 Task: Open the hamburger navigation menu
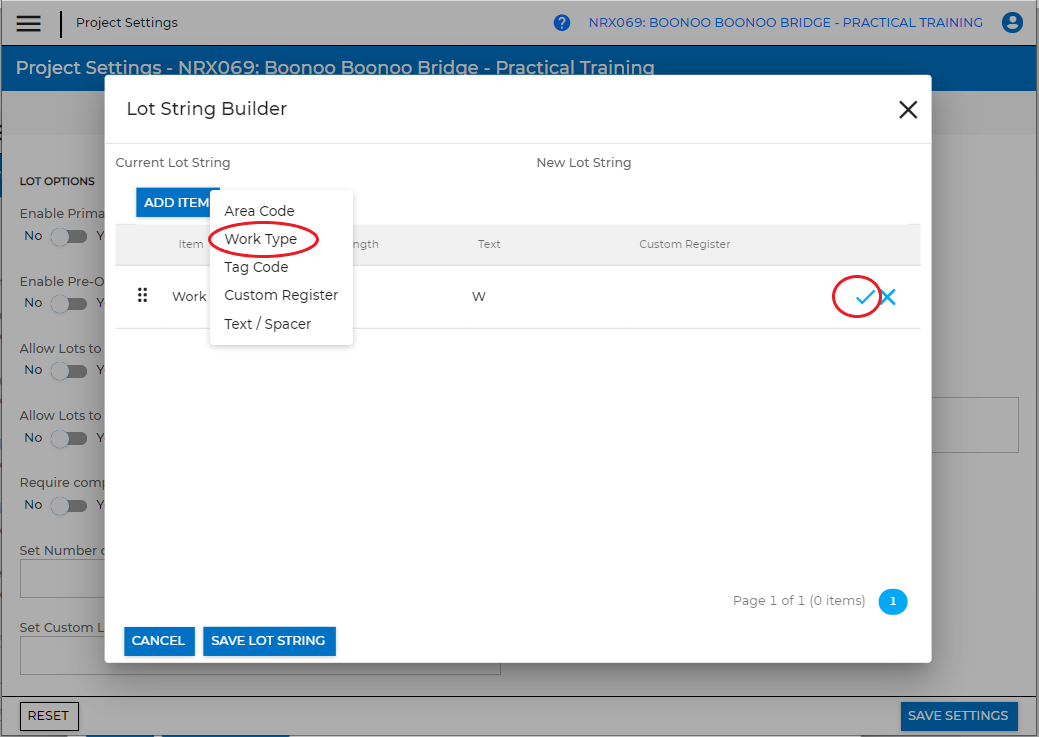click(x=28, y=23)
